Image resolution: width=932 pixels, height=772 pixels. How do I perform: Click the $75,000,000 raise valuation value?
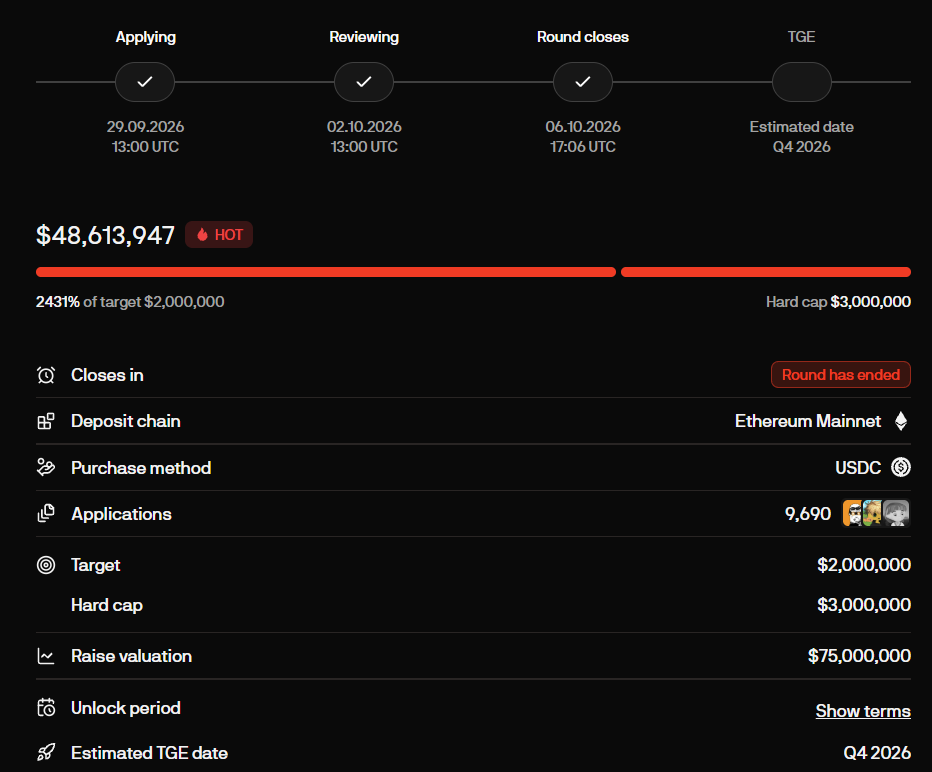click(859, 656)
